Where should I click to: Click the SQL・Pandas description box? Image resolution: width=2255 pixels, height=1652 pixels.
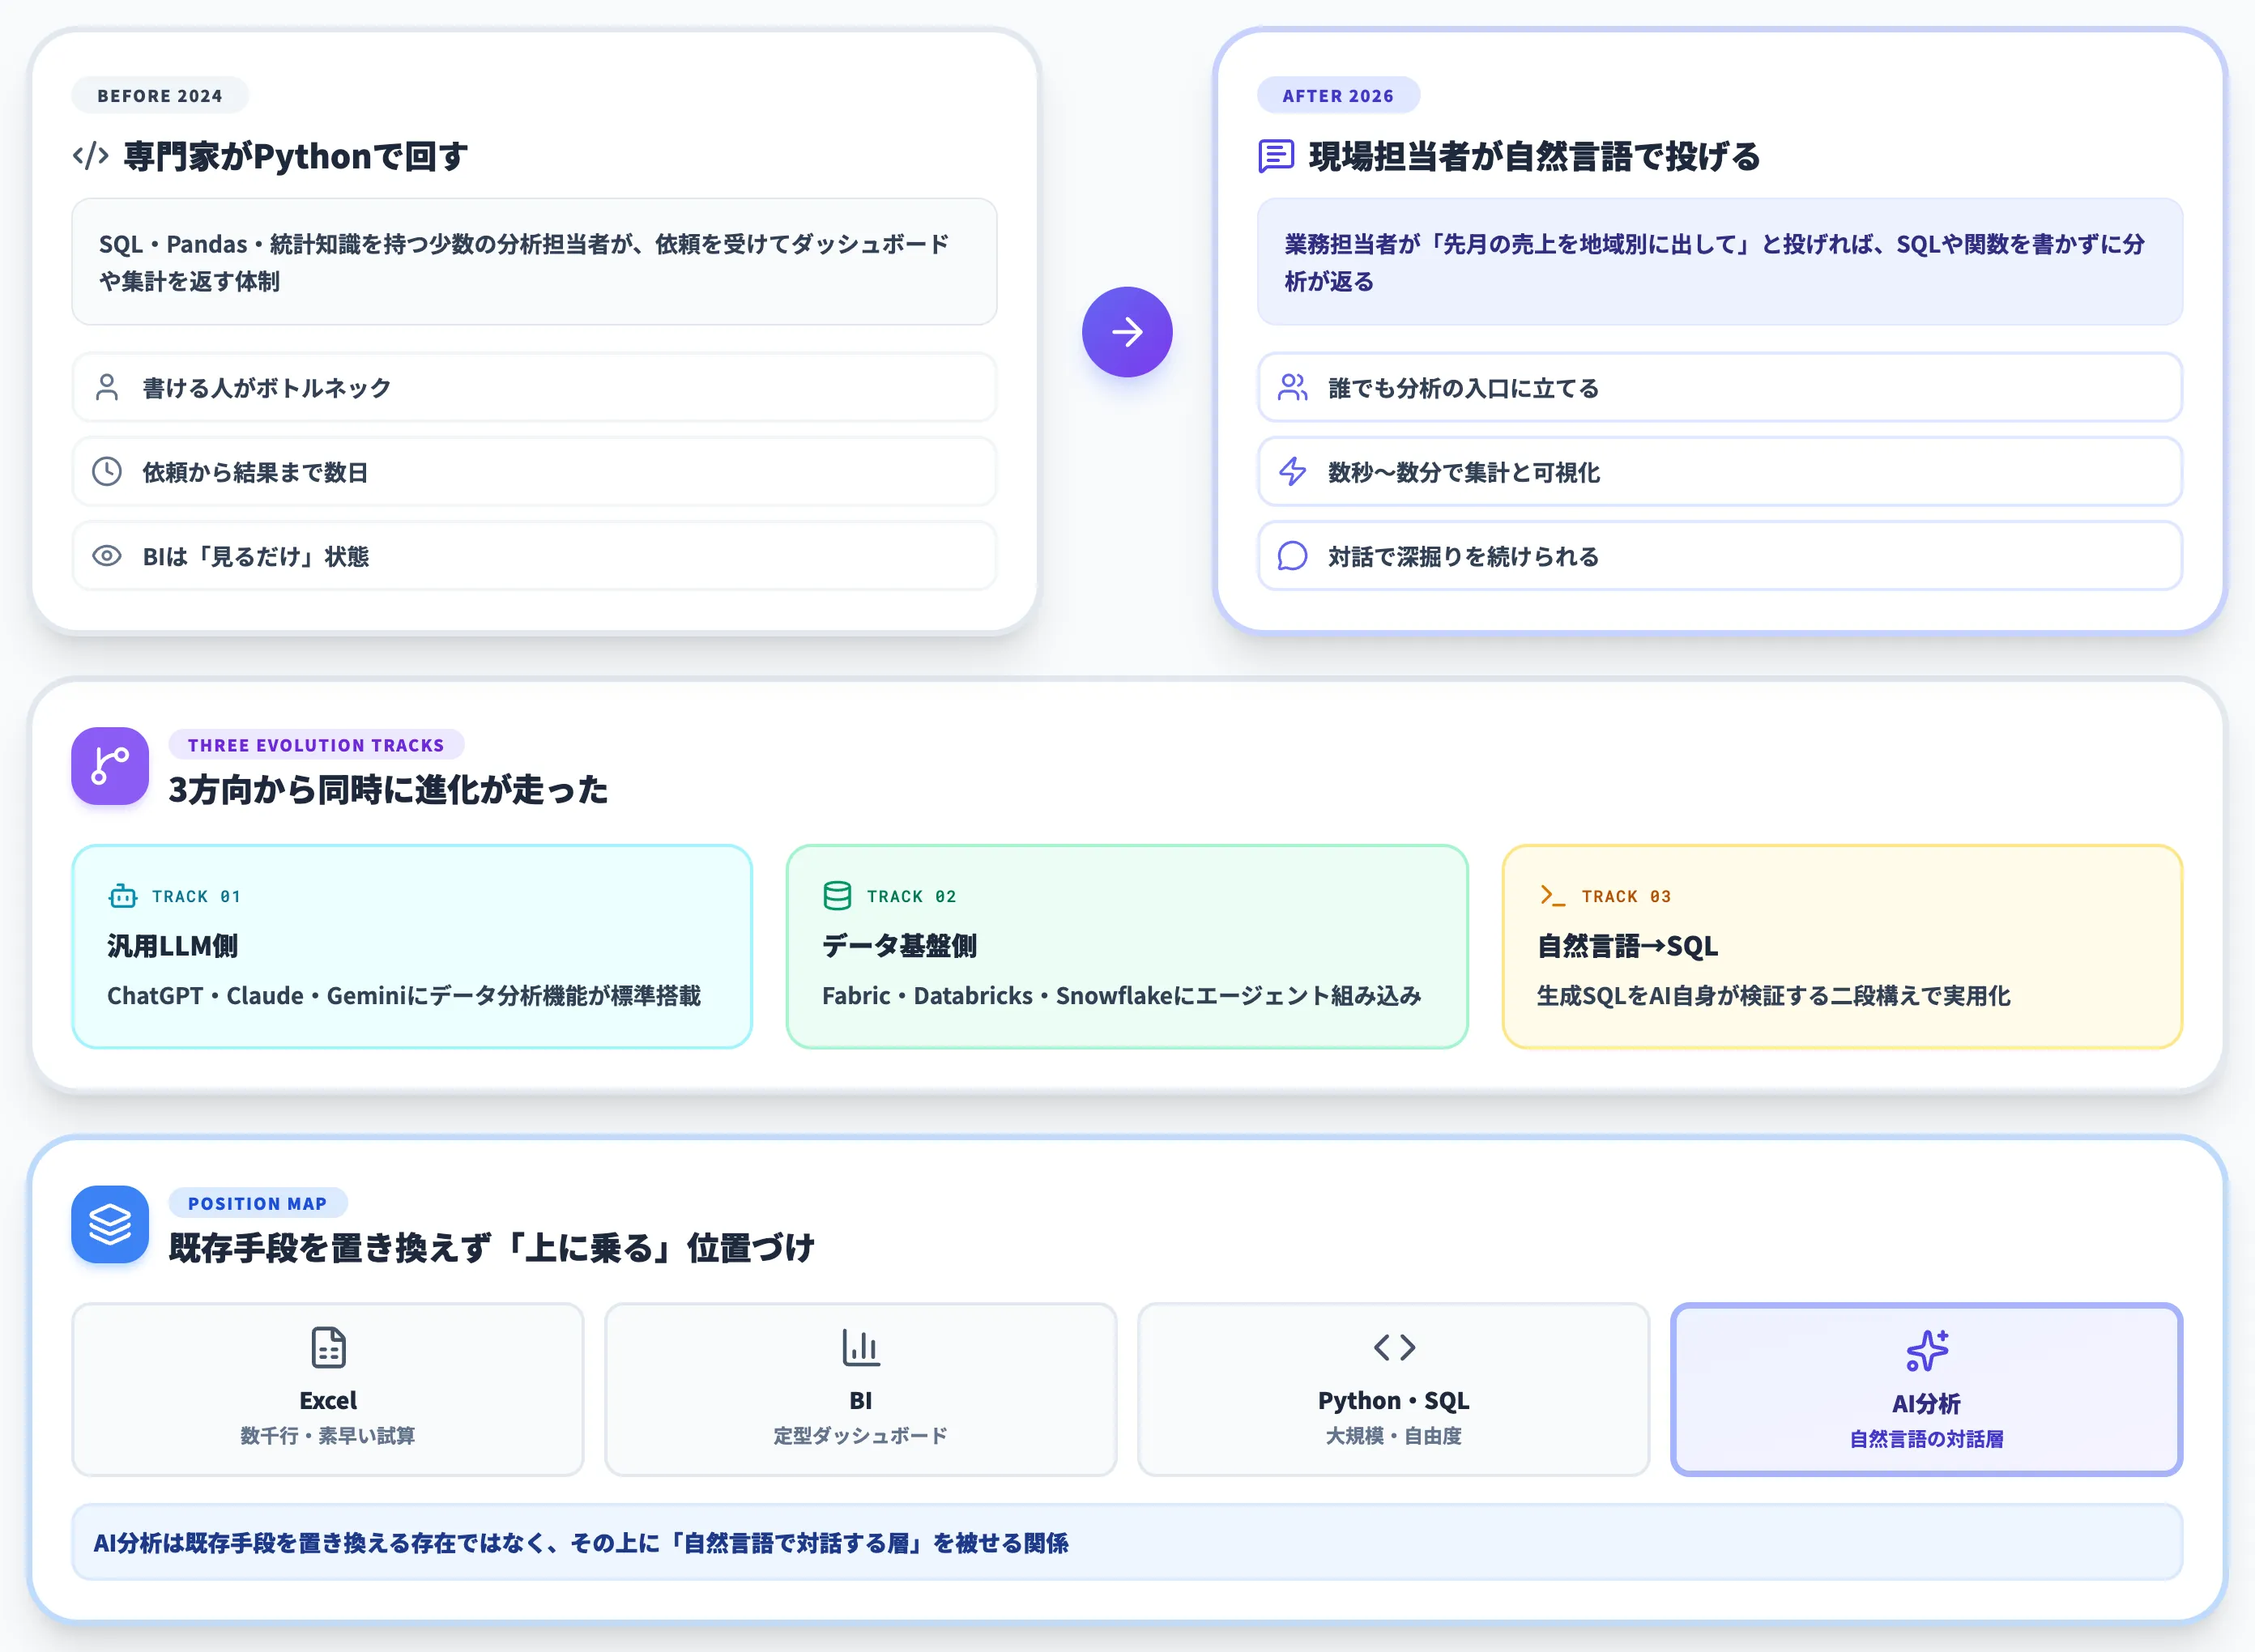pos(534,262)
